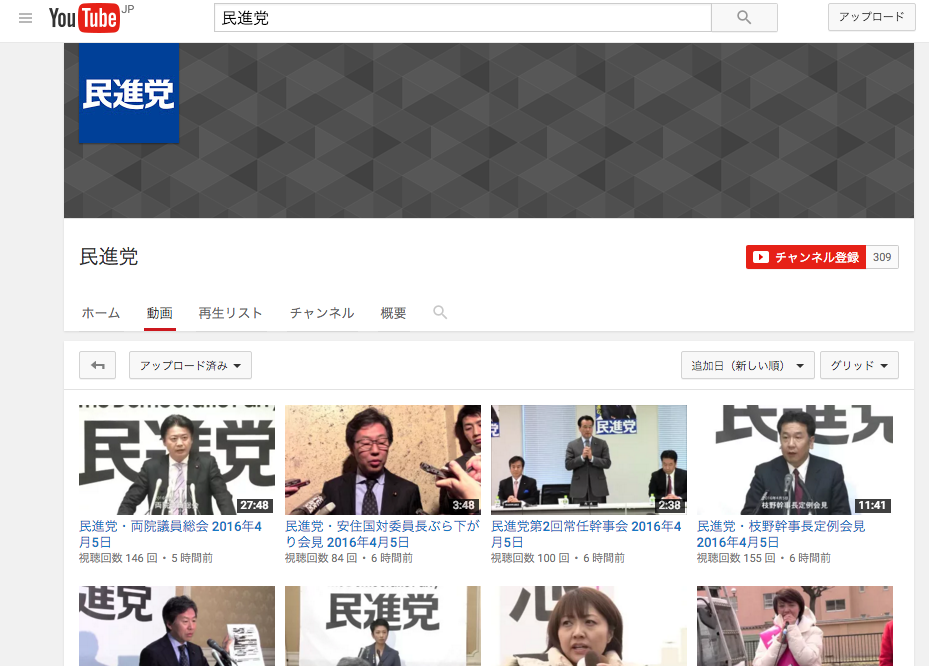The width and height of the screenshot is (929, 666).
Task: Open the グリッド view dropdown
Action: coord(859,366)
